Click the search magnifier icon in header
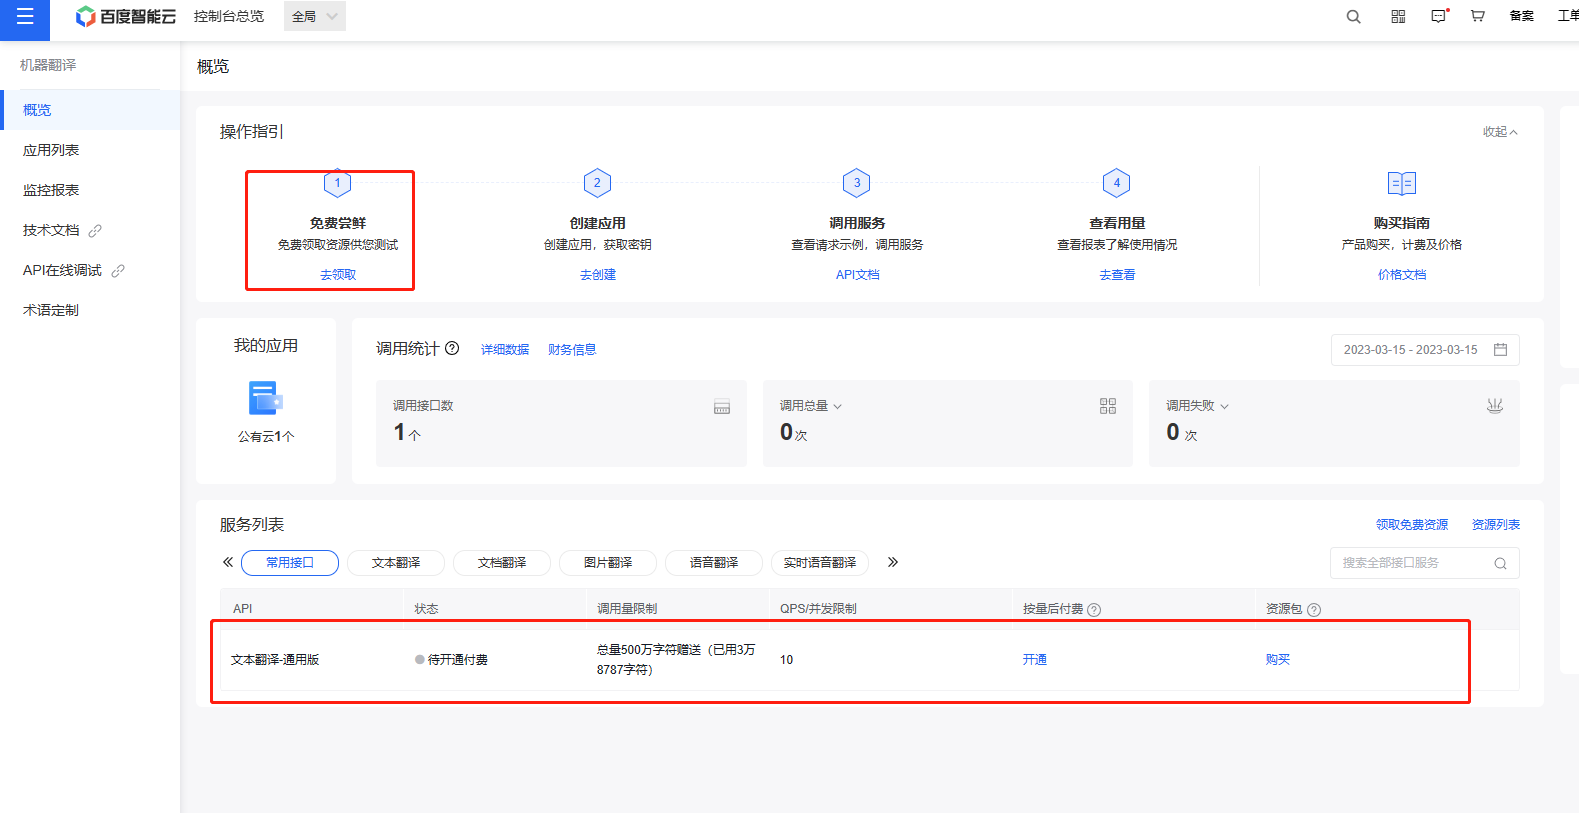This screenshot has height=813, width=1579. pyautogui.click(x=1353, y=17)
